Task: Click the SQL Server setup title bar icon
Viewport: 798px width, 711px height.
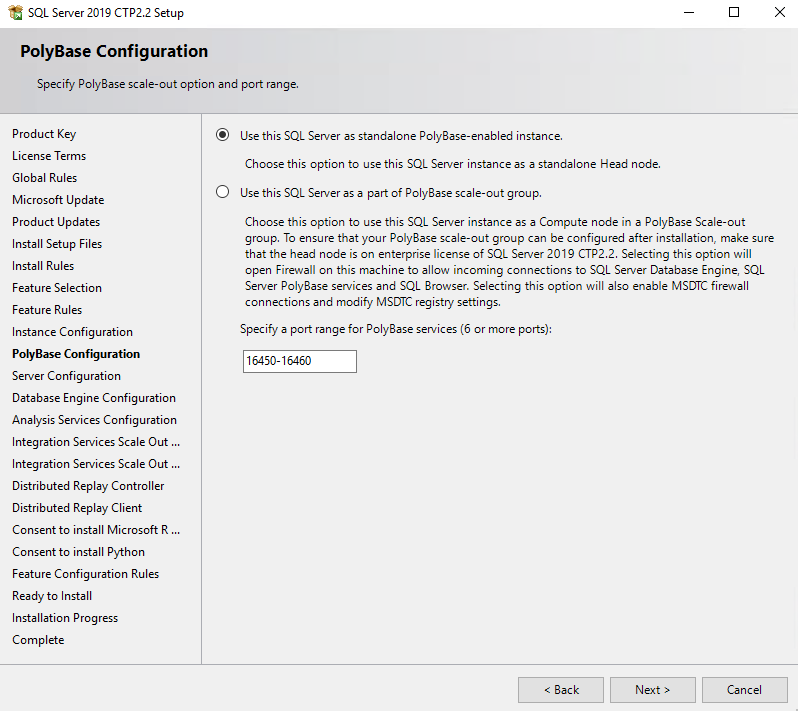Action: [x=15, y=12]
